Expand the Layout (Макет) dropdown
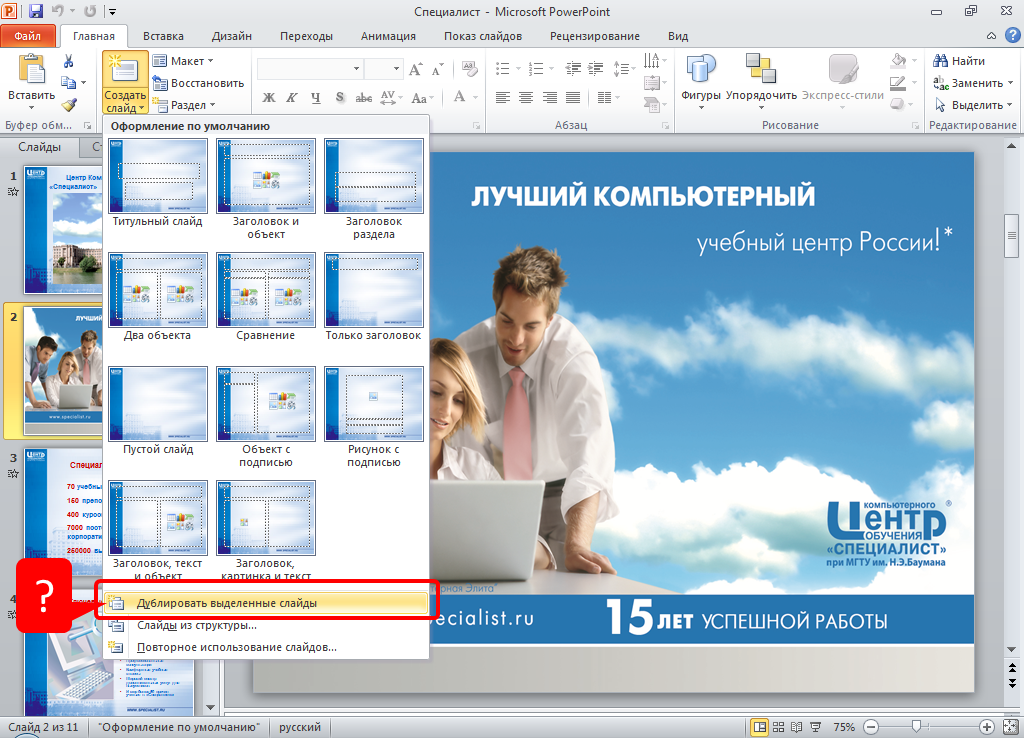The image size is (1024, 738). tap(185, 61)
